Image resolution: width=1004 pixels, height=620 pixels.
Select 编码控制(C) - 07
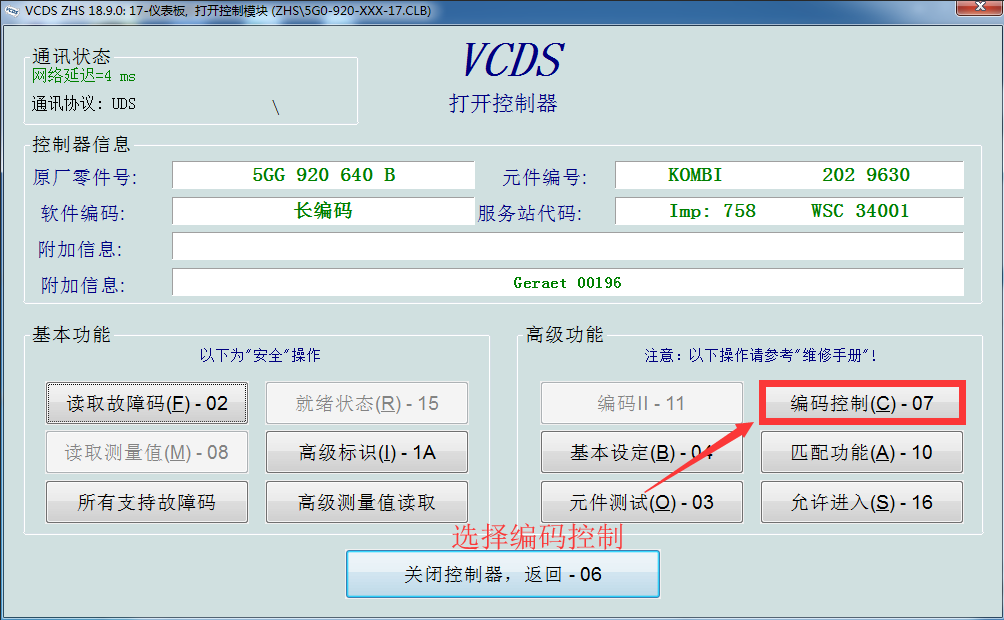click(x=862, y=403)
